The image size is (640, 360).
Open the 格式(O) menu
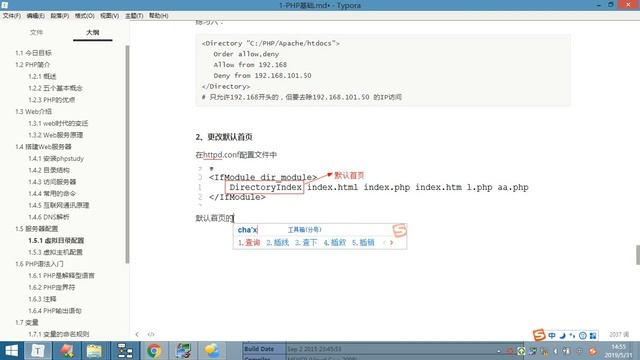click(x=84, y=16)
